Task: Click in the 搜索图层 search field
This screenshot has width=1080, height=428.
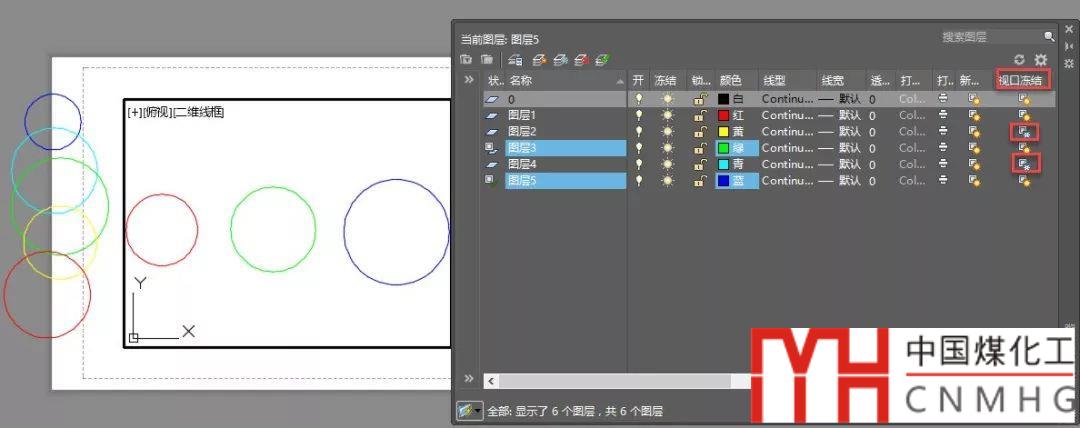Action: [x=990, y=37]
